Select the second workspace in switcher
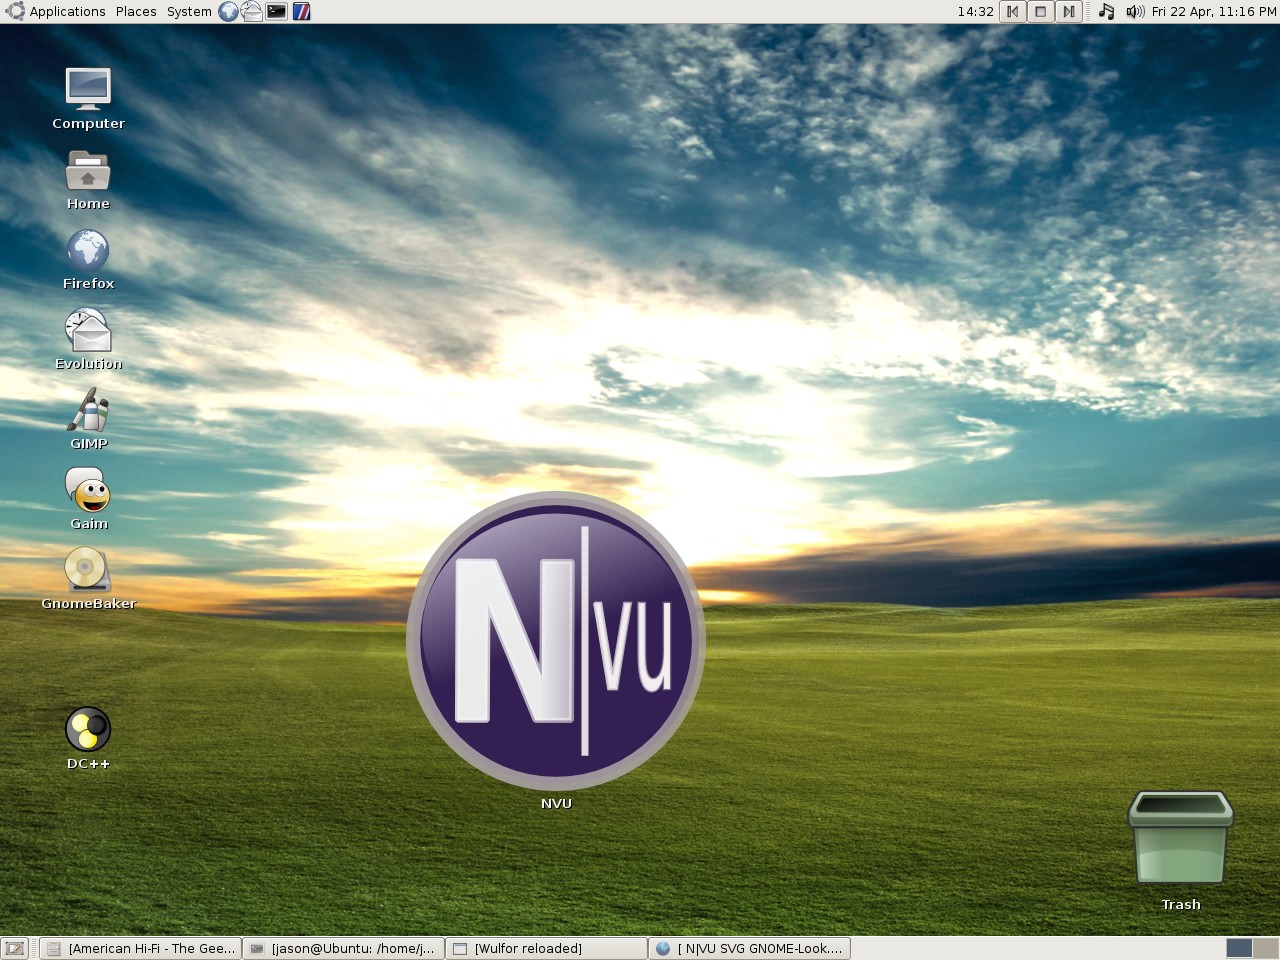Screen dimensions: 1280x960 pyautogui.click(x=1265, y=949)
